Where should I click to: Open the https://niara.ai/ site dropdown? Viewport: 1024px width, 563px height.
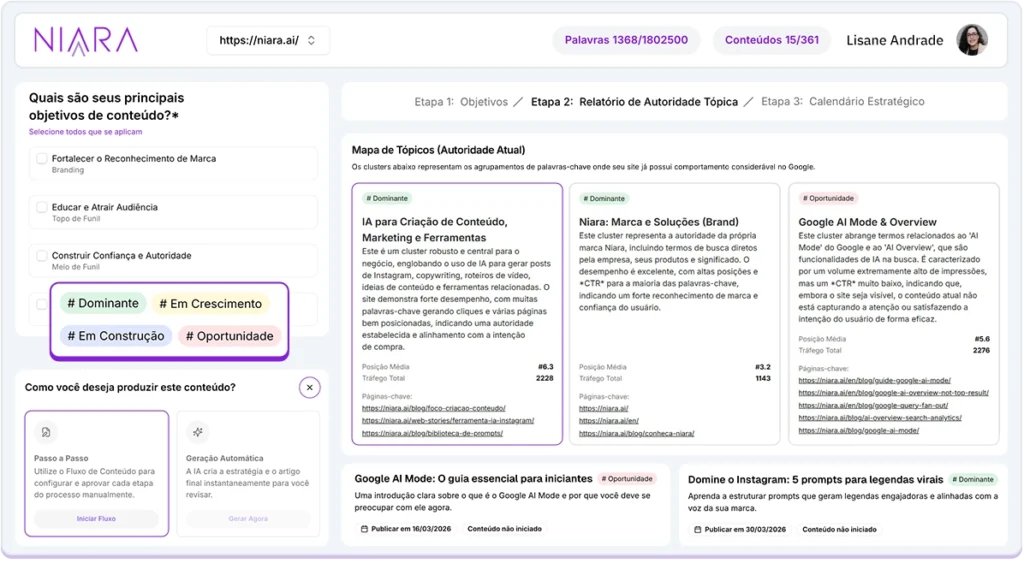[267, 41]
